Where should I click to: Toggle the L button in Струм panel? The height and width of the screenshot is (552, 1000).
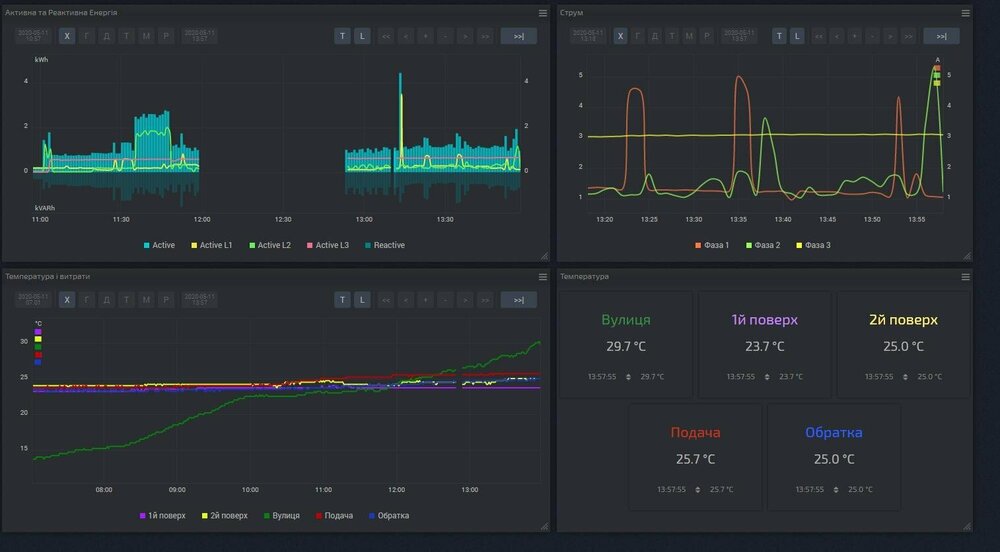tap(797, 36)
